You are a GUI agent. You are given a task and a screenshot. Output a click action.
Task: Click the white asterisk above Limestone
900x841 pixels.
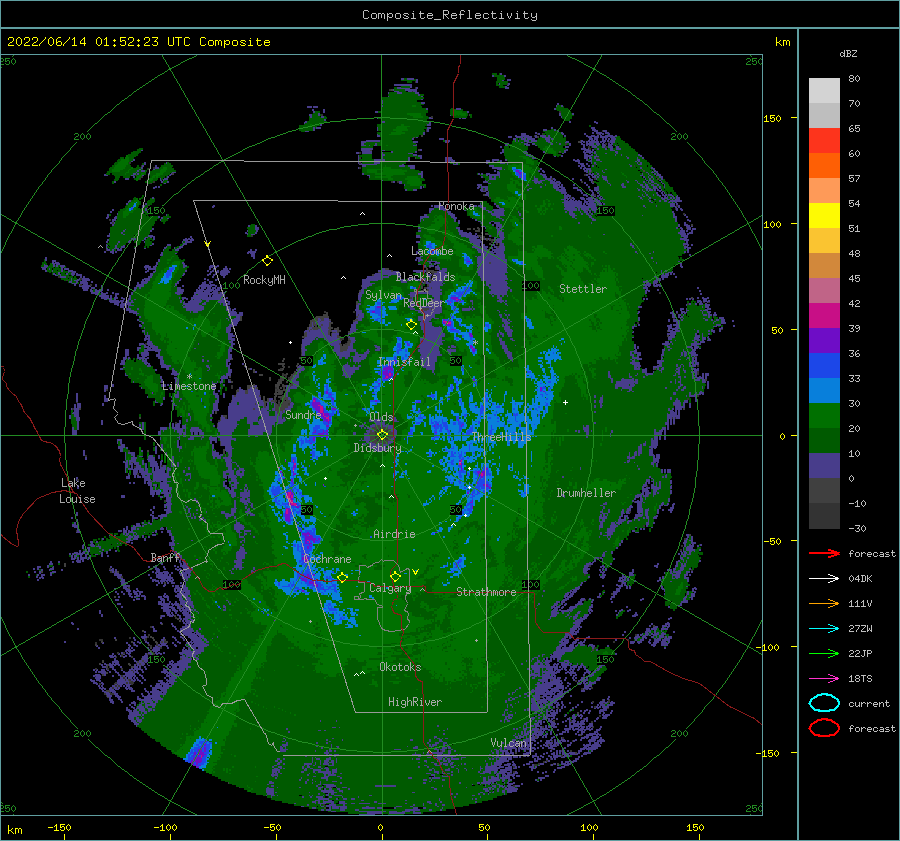click(x=189, y=377)
